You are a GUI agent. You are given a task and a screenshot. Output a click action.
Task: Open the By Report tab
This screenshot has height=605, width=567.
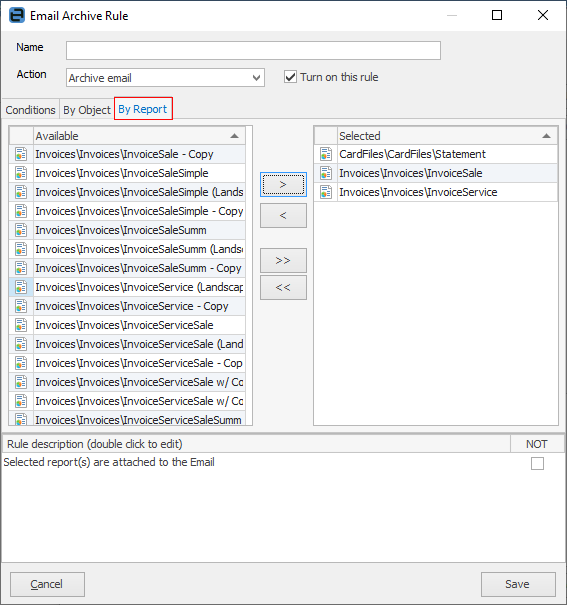coord(143,109)
